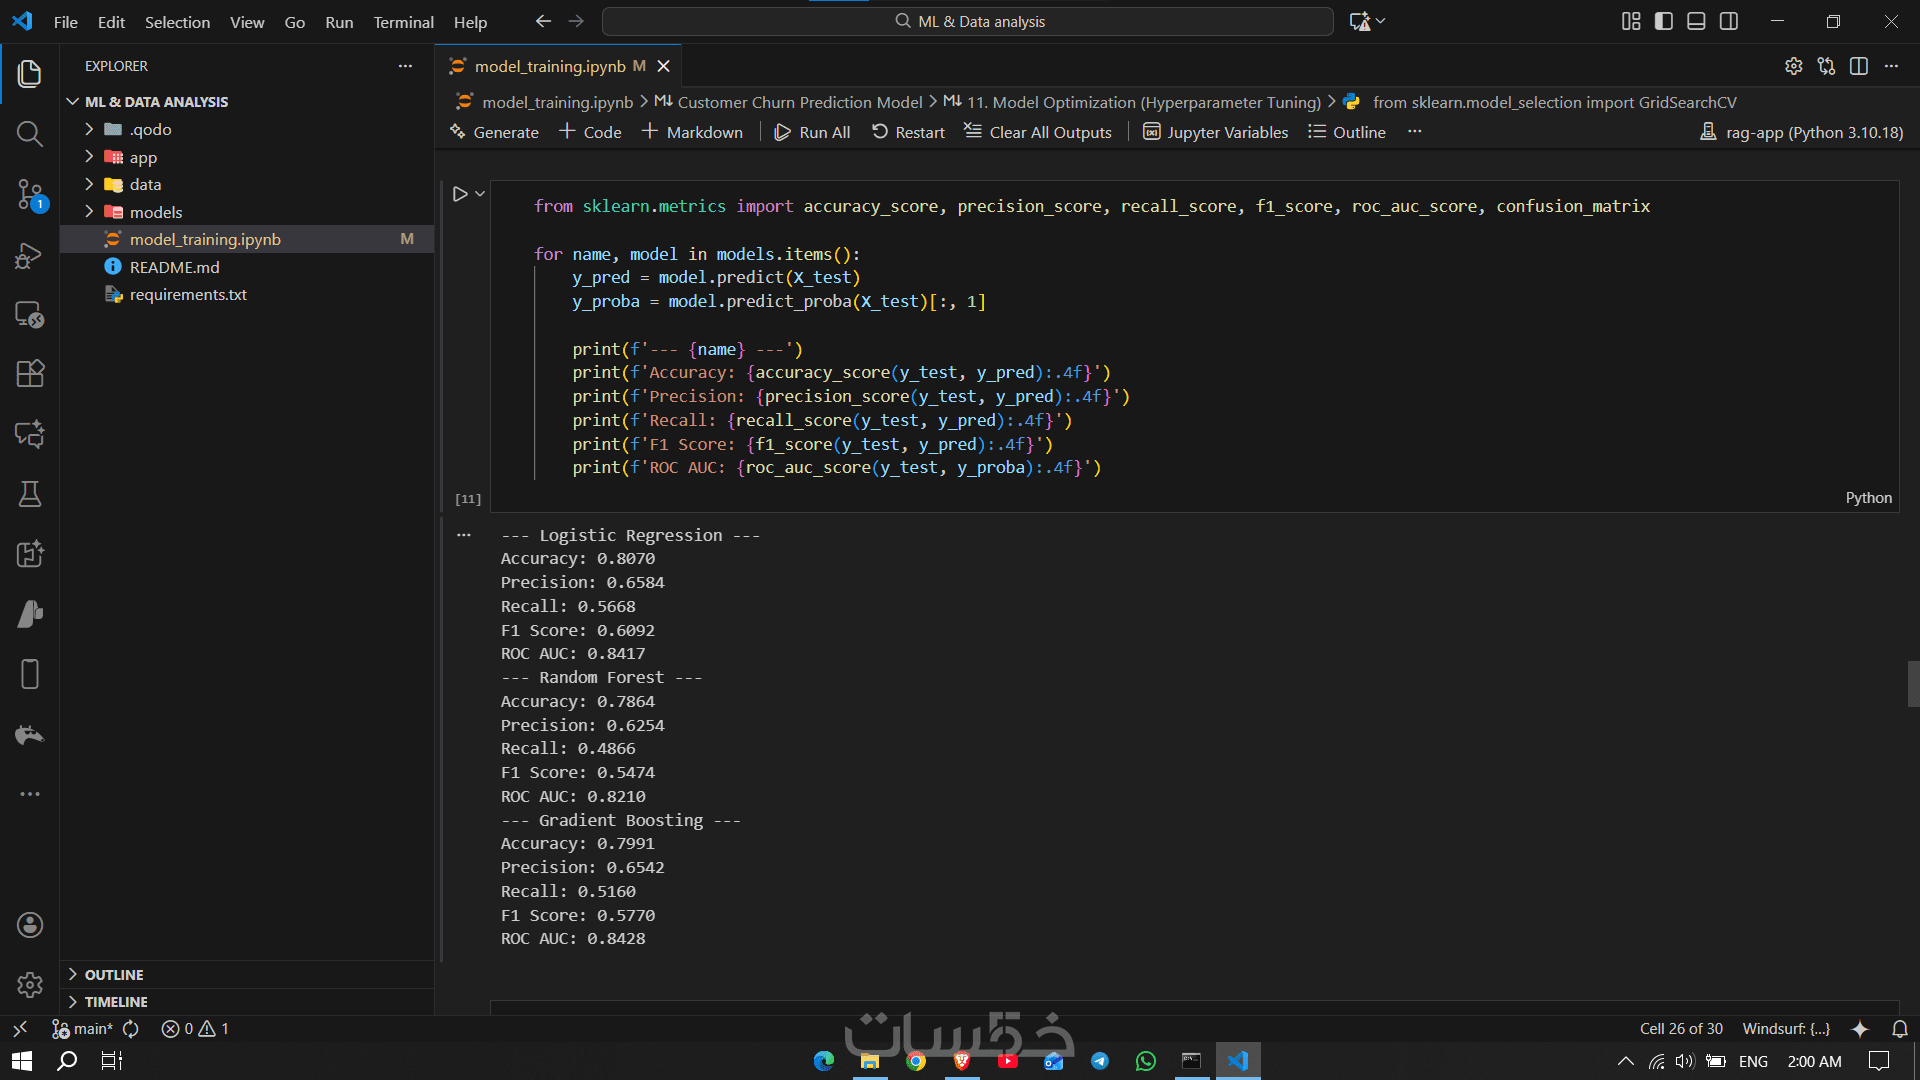This screenshot has width=1920, height=1080.
Task: Click the ML & Data analysis search box
Action: 968,21
